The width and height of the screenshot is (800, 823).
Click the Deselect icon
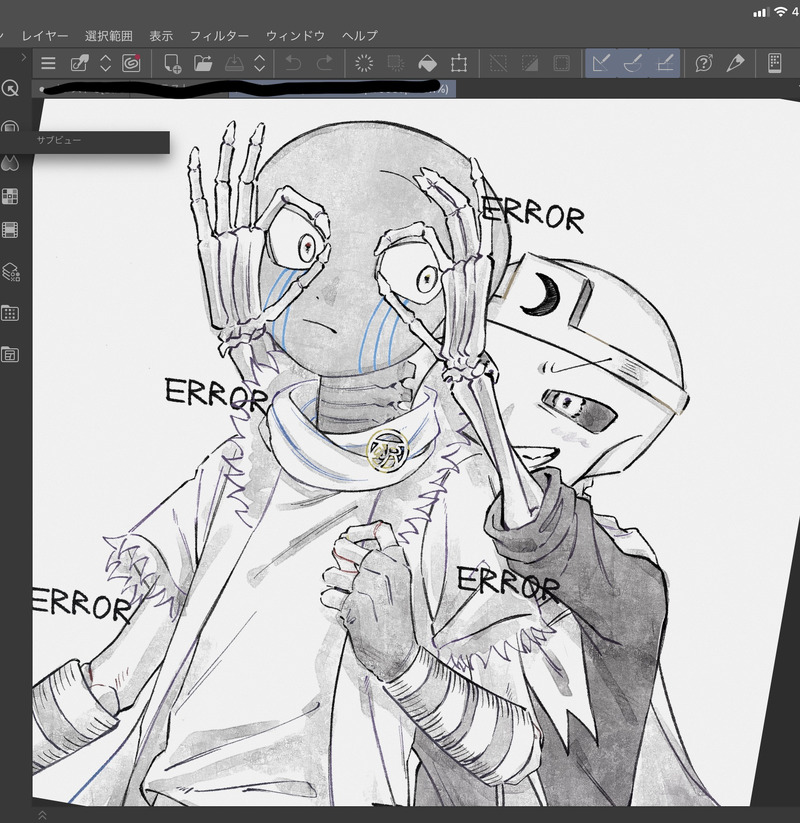point(498,64)
